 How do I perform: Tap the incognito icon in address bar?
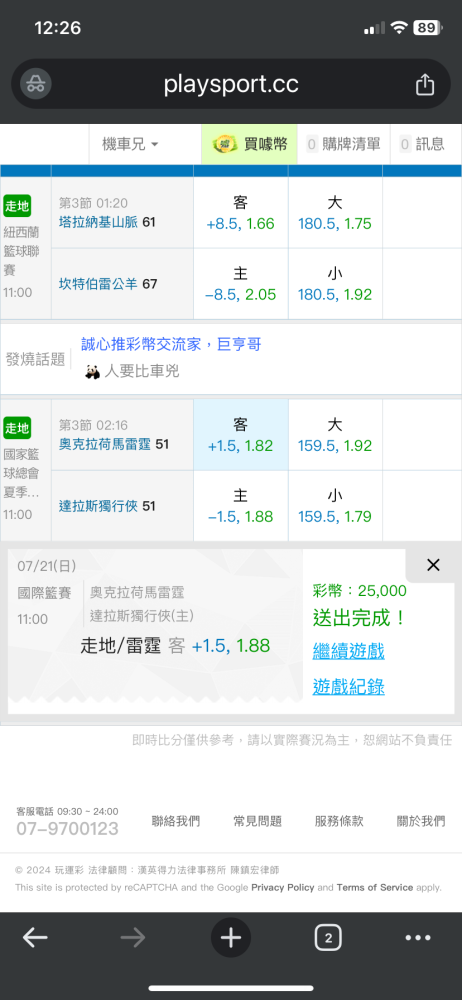point(36,84)
